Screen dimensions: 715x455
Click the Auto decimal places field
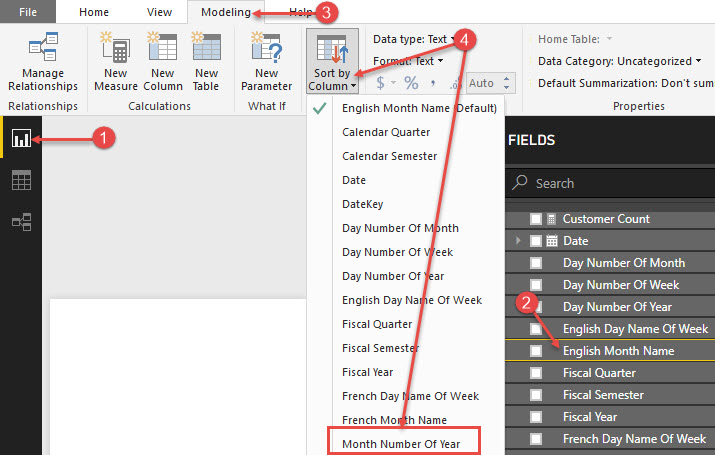(484, 83)
